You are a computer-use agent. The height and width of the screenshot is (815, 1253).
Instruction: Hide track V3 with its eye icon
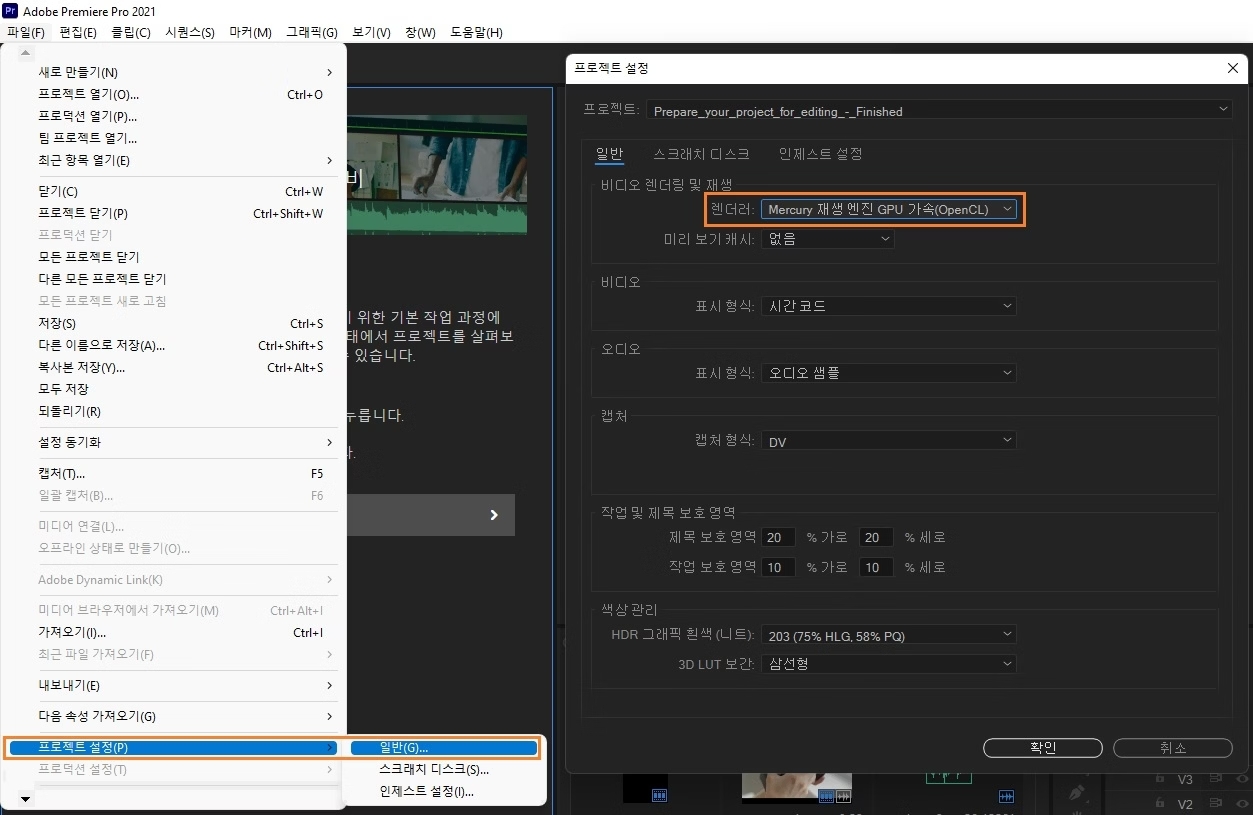point(1242,778)
